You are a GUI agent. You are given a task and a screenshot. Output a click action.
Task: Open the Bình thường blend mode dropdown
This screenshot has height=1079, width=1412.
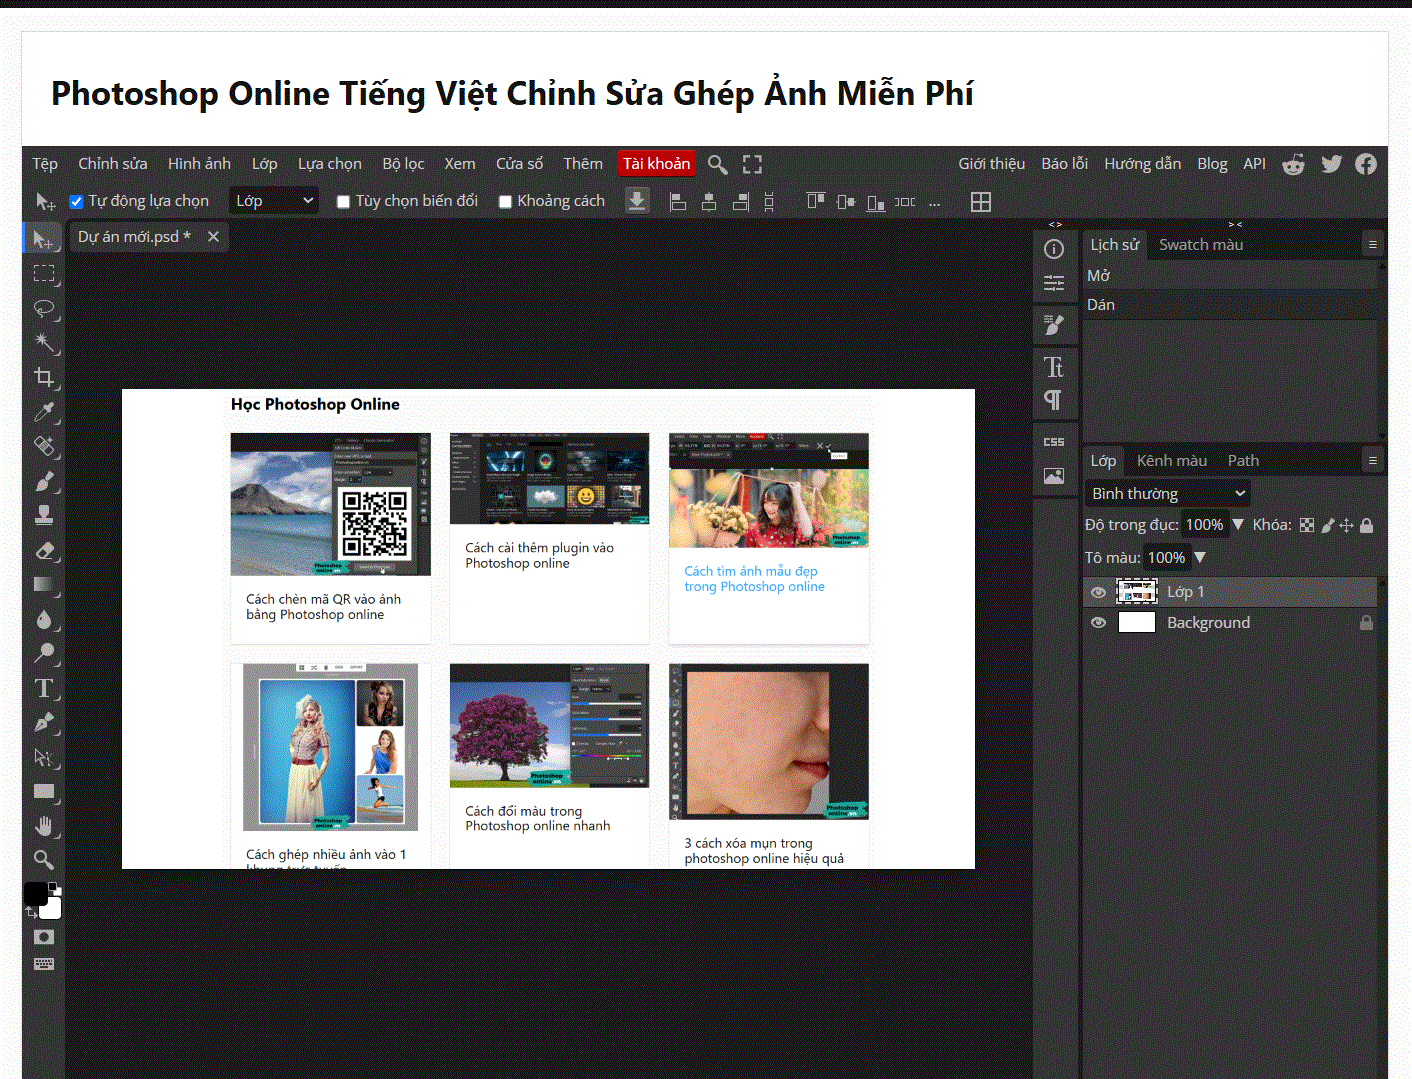tap(1167, 493)
